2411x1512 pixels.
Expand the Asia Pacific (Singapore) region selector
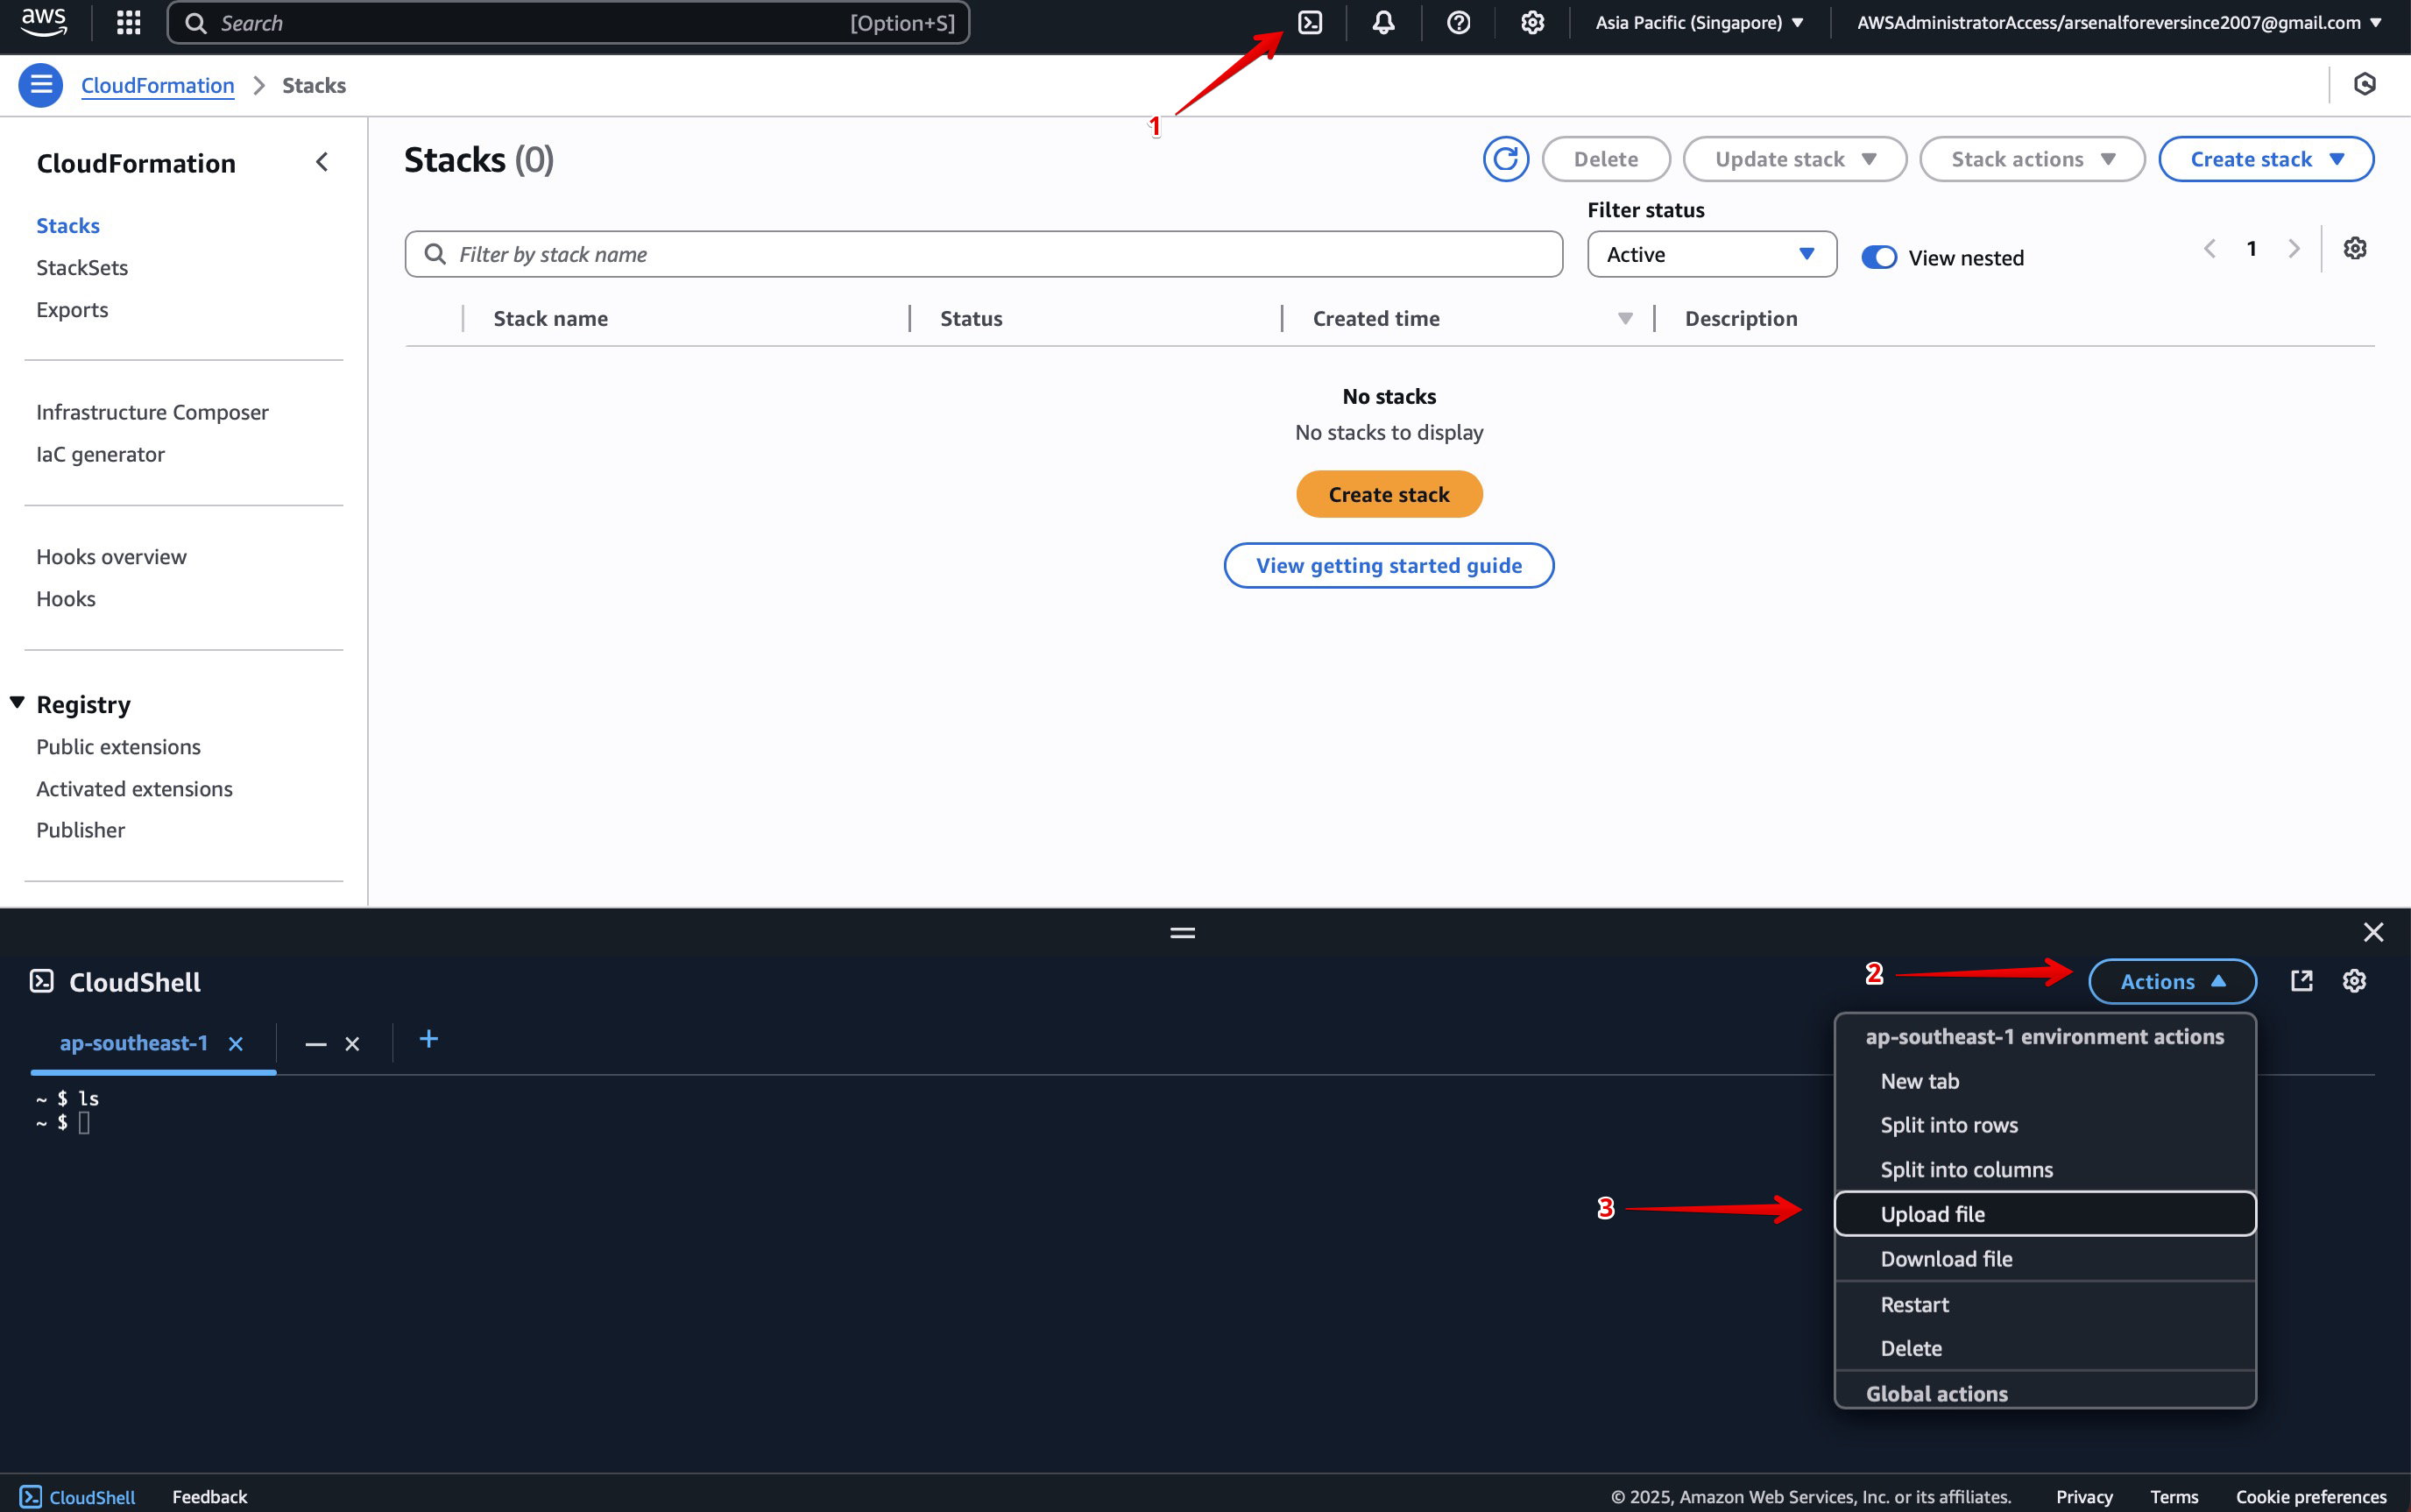(x=1699, y=23)
